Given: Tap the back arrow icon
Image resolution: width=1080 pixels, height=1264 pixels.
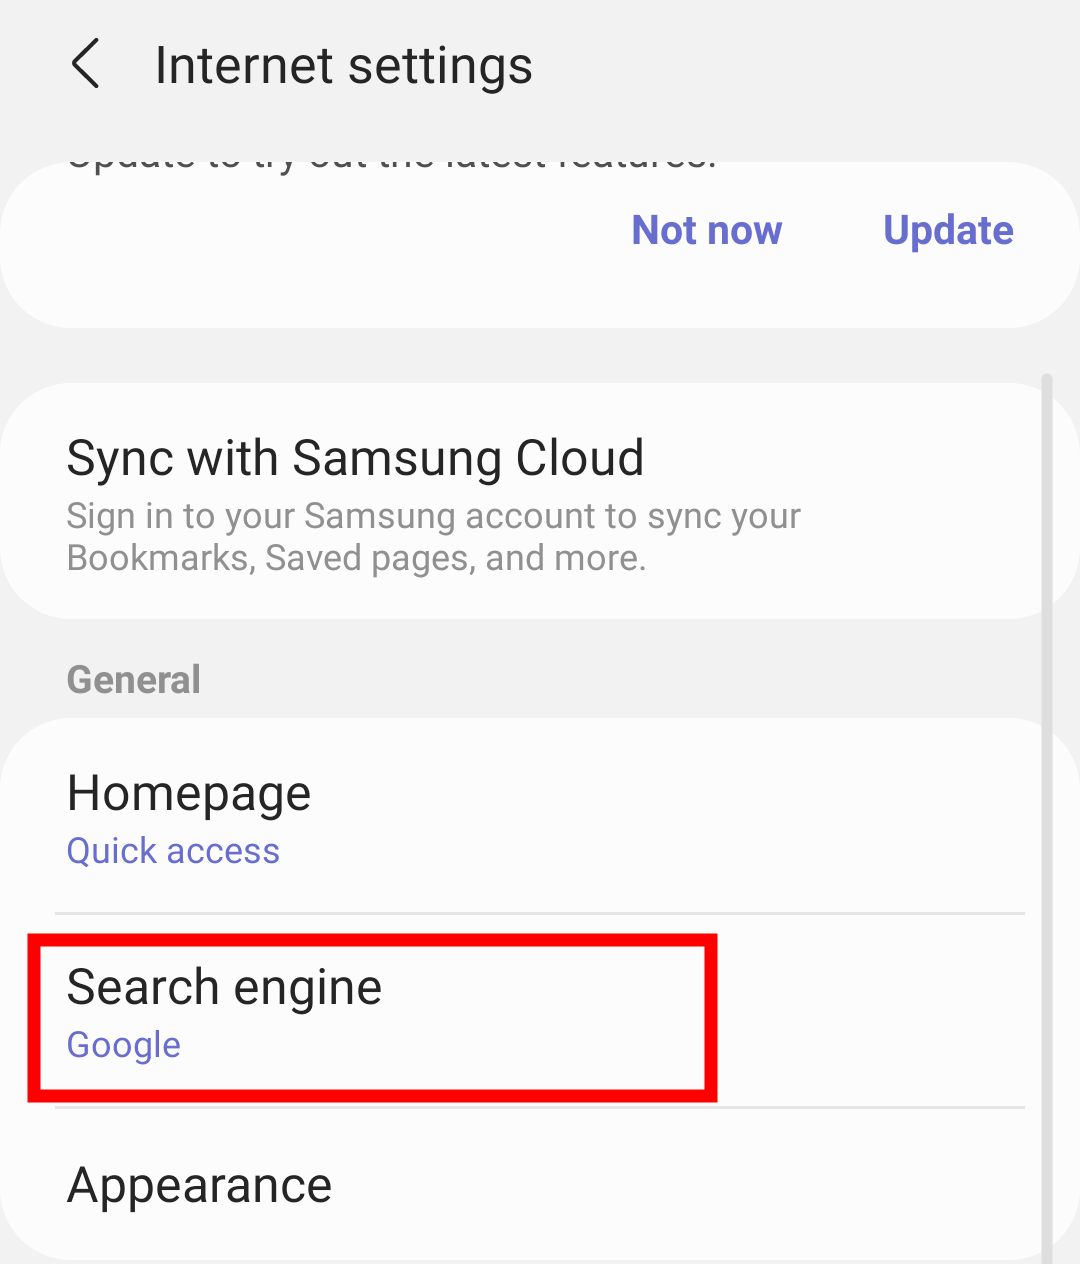Looking at the screenshot, I should click(86, 65).
